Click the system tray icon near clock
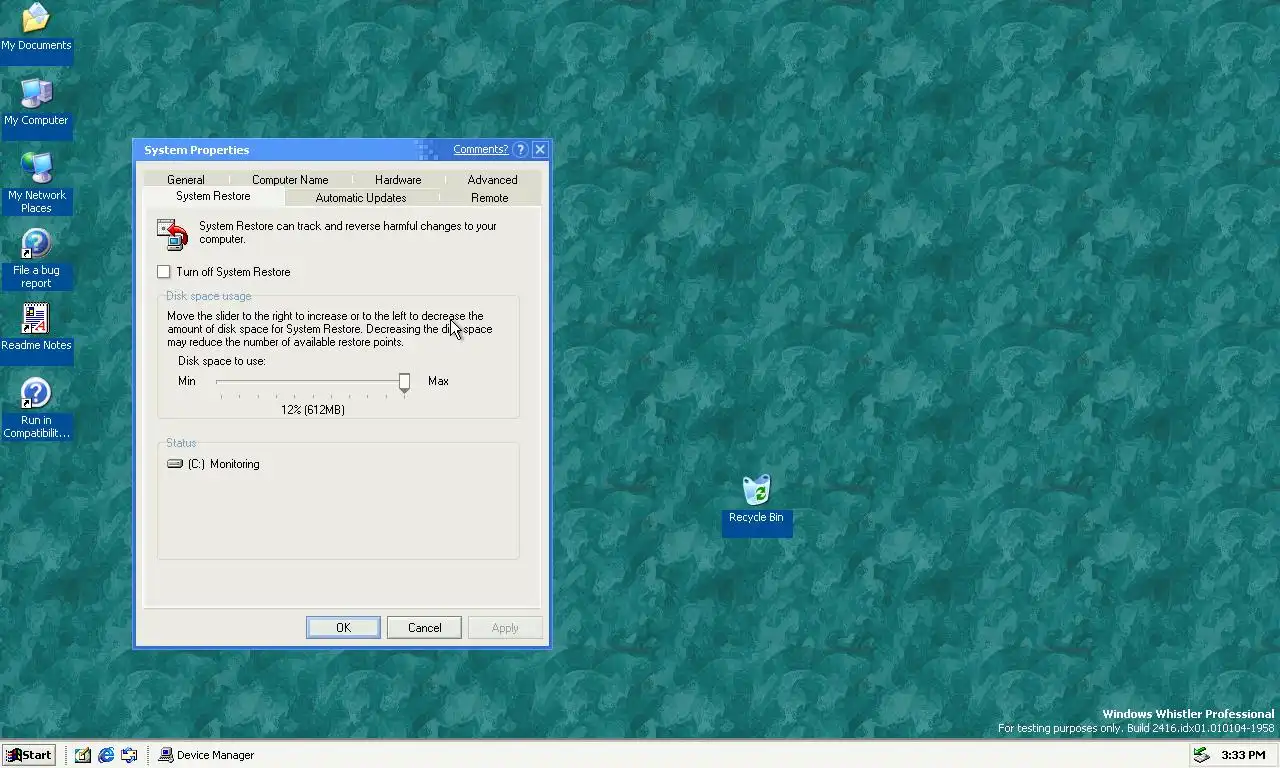Screen dimensions: 1280x768 point(1201,755)
